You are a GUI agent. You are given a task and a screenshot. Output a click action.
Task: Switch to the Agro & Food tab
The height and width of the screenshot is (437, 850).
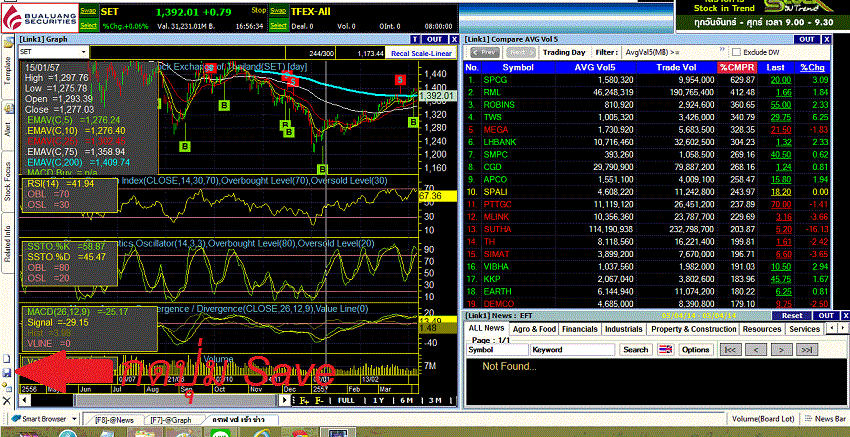click(x=534, y=329)
